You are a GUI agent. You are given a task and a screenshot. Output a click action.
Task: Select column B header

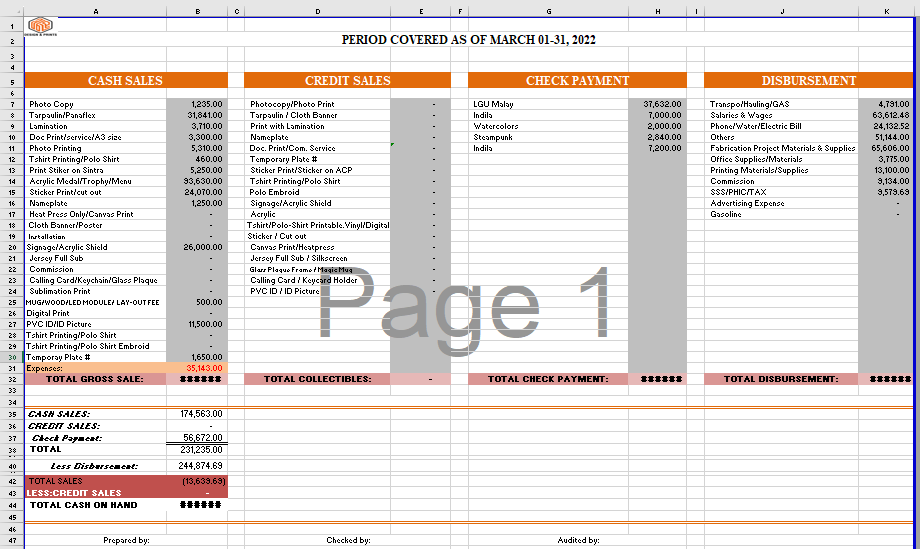(197, 11)
